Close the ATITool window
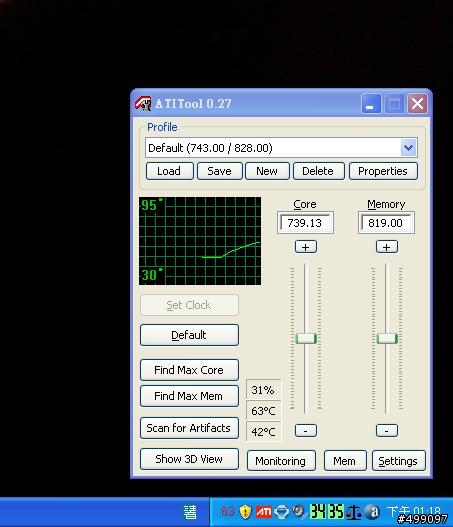Screen dimensions: 453x527 click(x=417, y=104)
